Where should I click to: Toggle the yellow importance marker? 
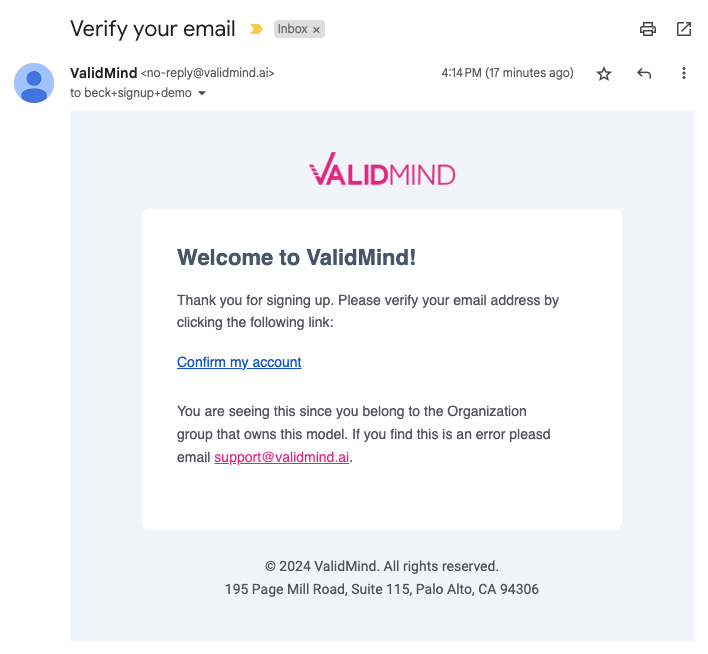(x=257, y=29)
